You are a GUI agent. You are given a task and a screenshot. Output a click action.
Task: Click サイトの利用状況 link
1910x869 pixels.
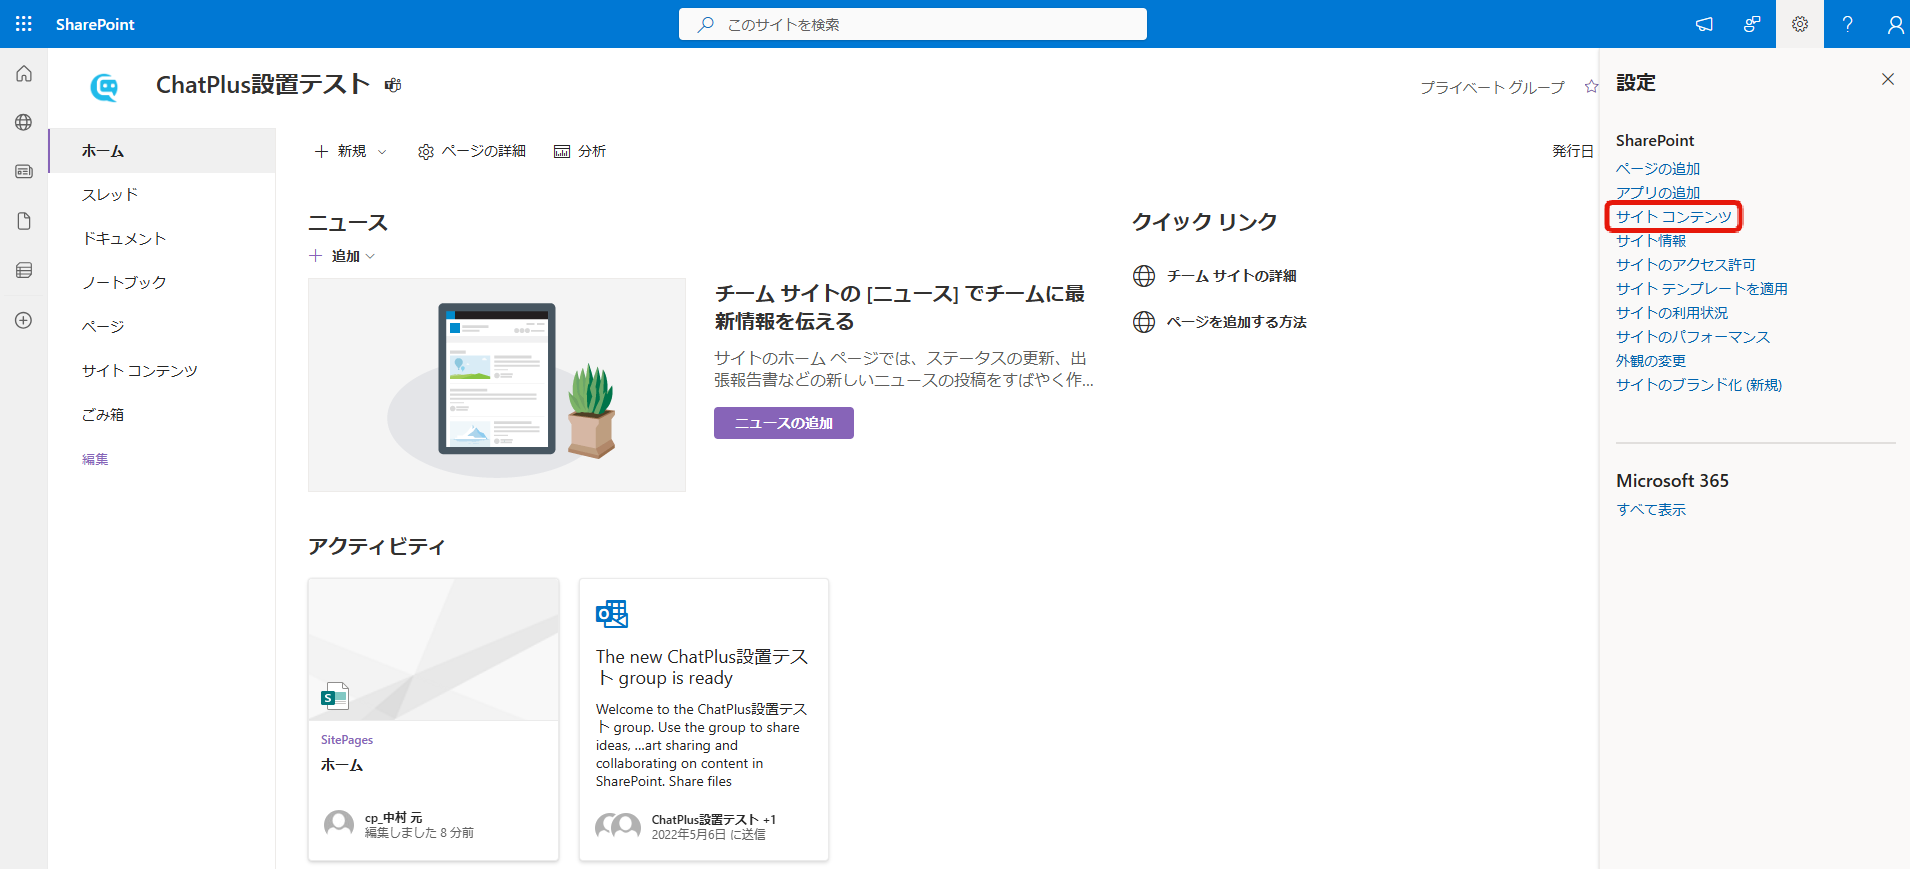[x=1672, y=313]
